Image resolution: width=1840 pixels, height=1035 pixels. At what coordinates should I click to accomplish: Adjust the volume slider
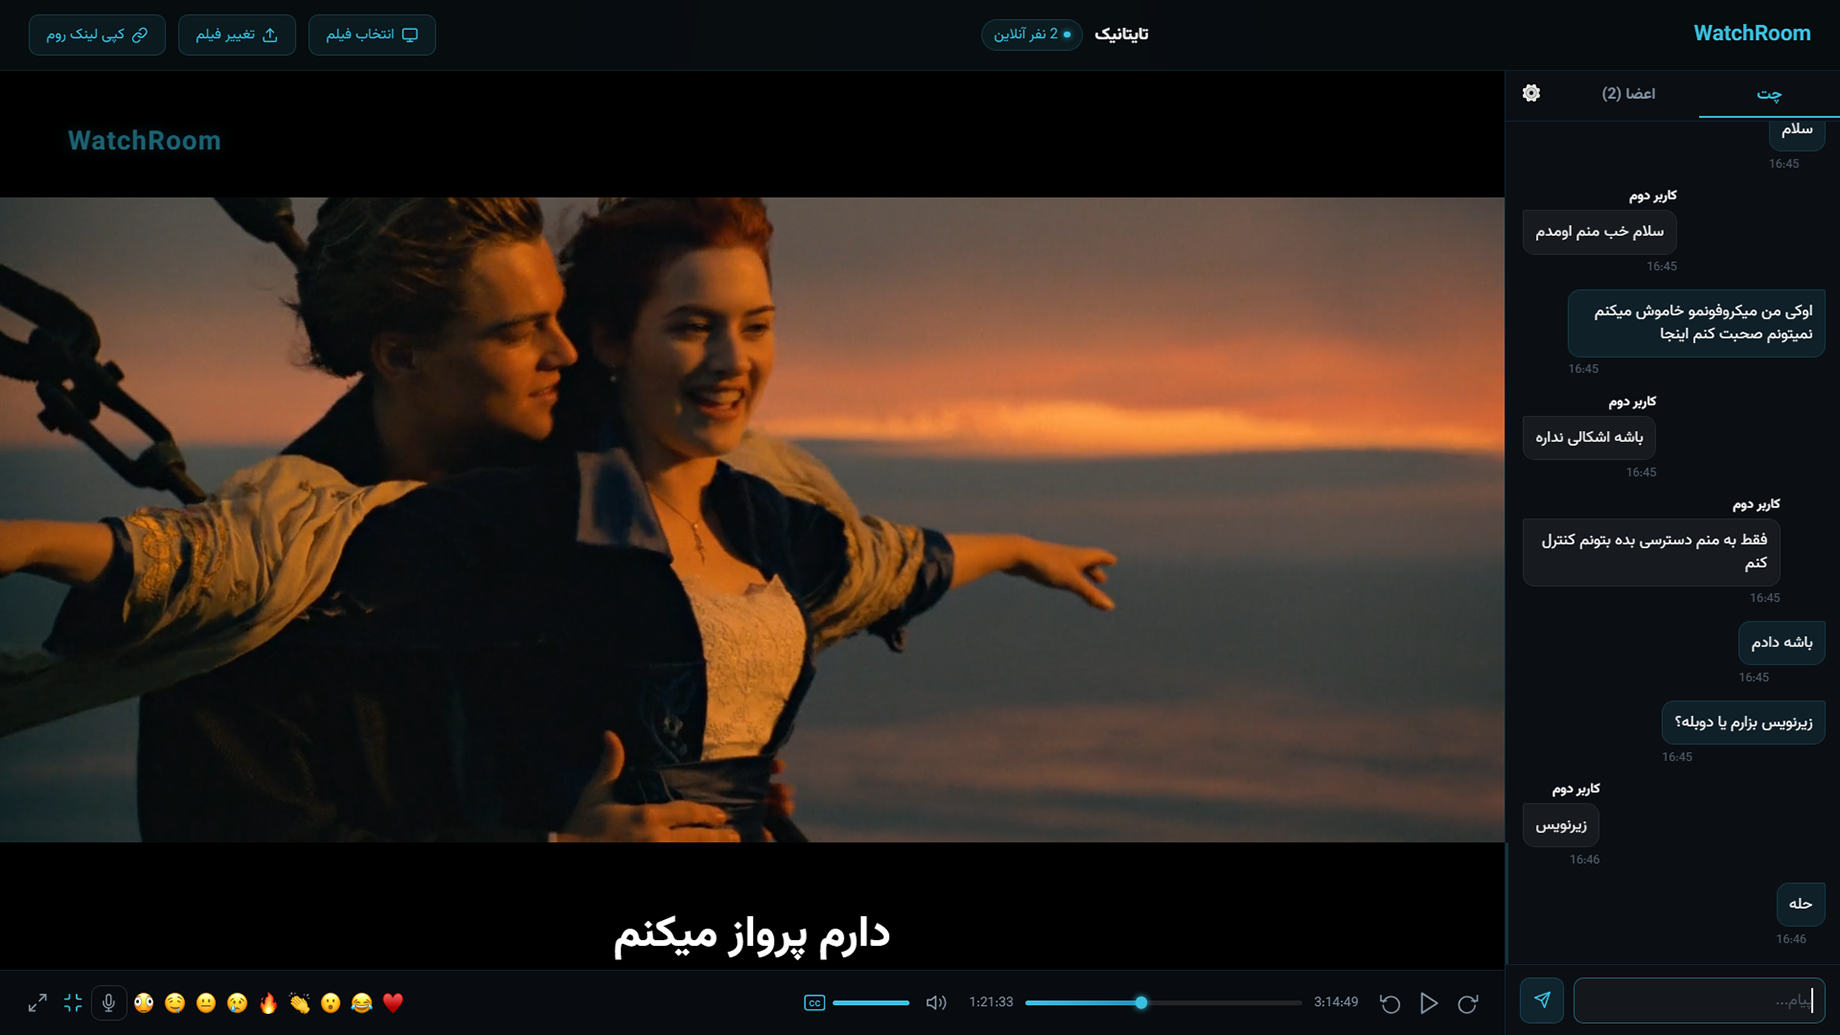click(x=871, y=1002)
